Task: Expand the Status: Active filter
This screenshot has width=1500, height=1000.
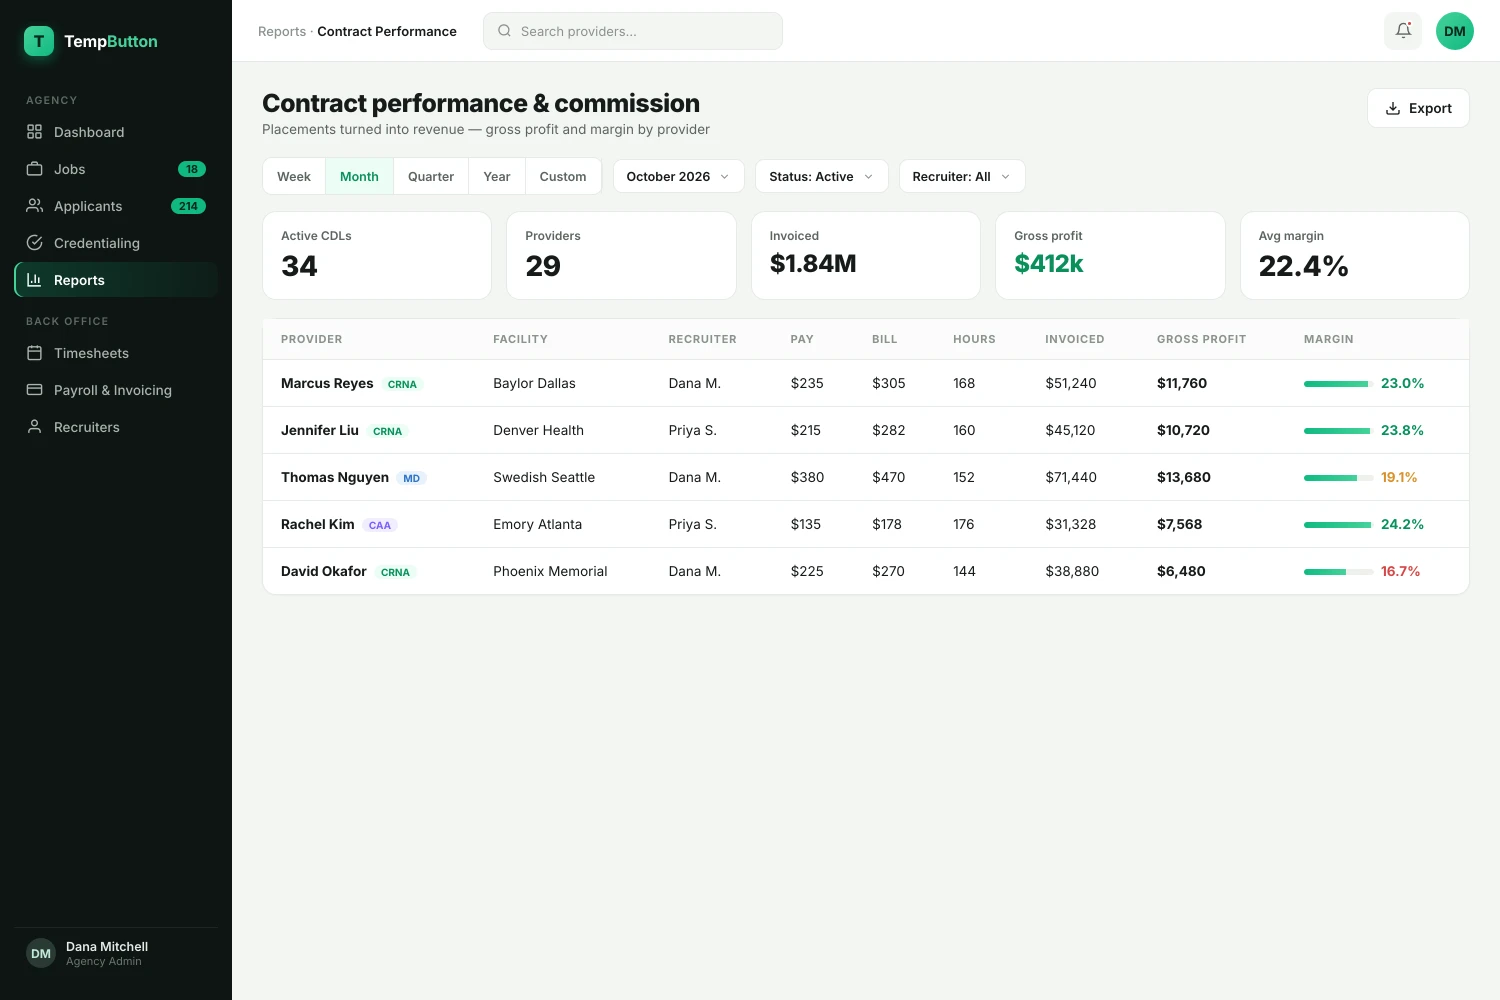Action: pos(821,176)
